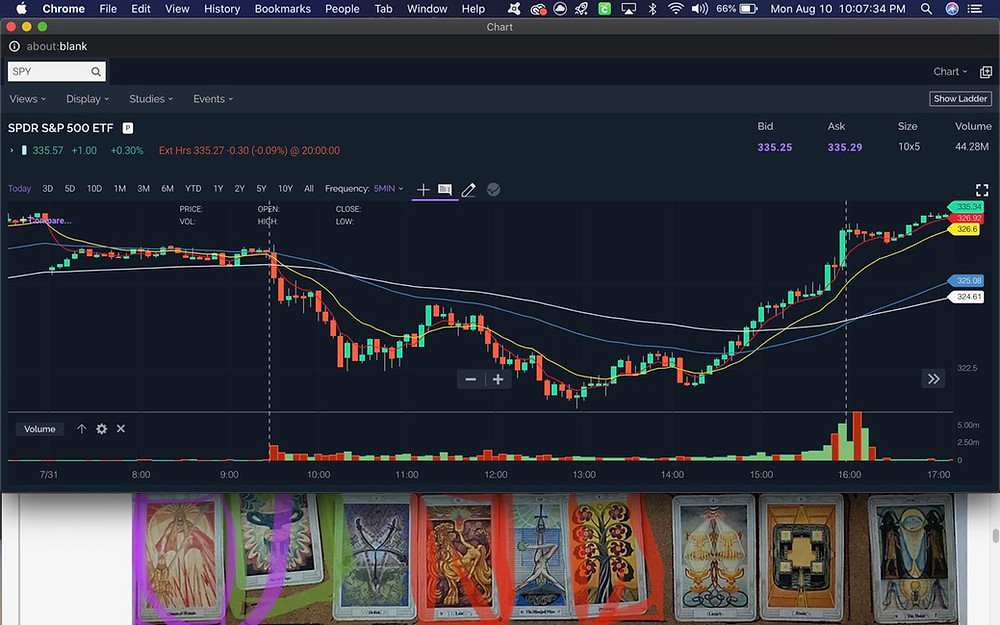Click the yellow 326.6 moving average label
This screenshot has height=625, width=1000.
(965, 229)
